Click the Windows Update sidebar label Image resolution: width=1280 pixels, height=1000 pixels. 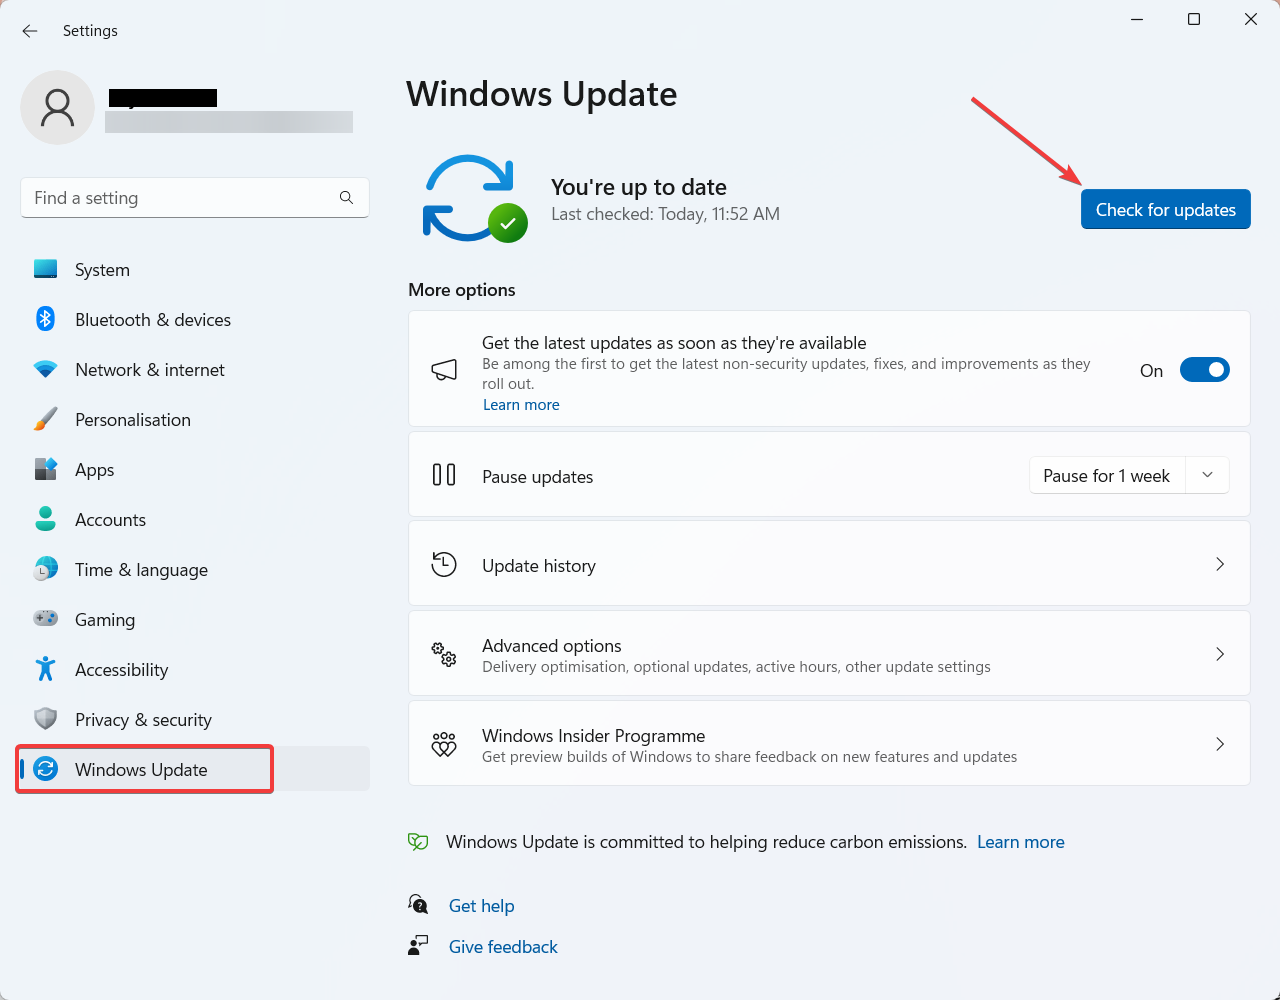tap(141, 770)
